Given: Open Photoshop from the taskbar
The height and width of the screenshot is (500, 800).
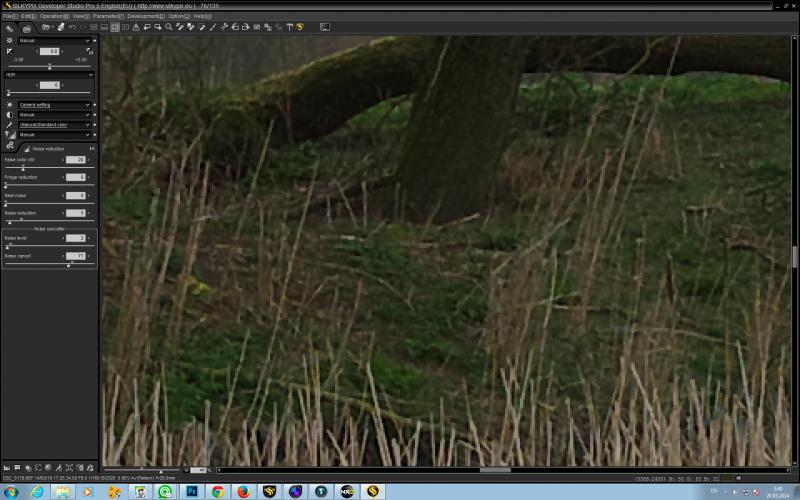Looking at the screenshot, I should [x=192, y=491].
